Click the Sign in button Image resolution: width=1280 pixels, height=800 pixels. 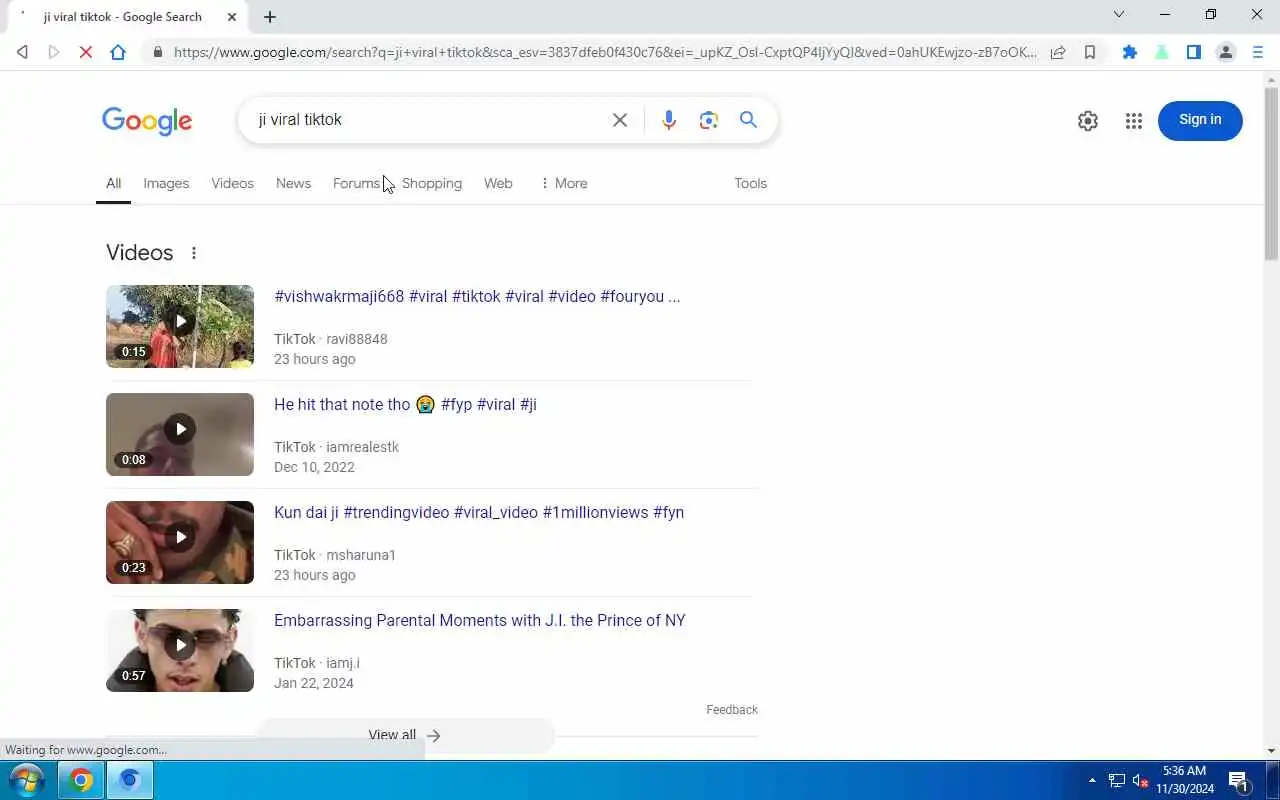(x=1200, y=120)
